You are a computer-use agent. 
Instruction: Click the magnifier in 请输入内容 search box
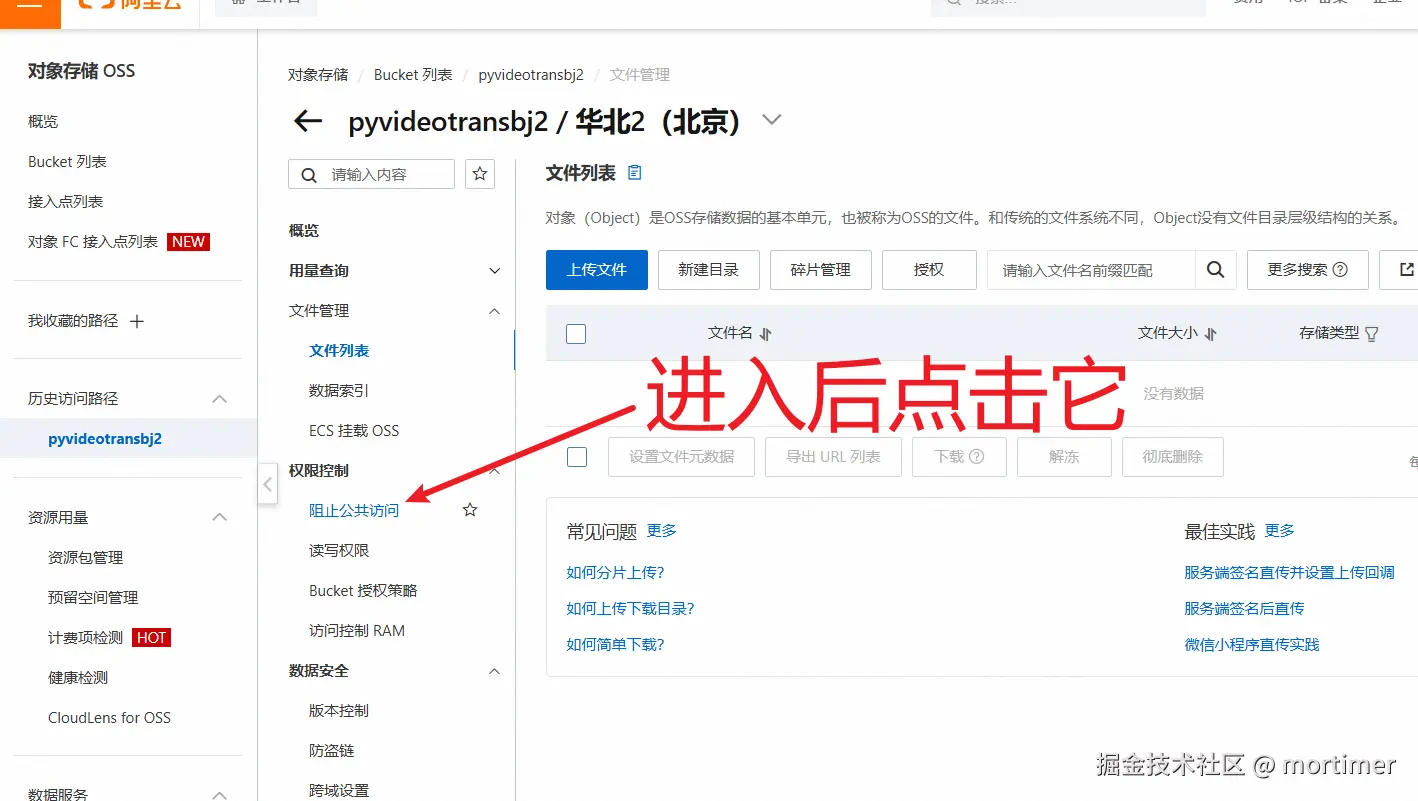310,175
